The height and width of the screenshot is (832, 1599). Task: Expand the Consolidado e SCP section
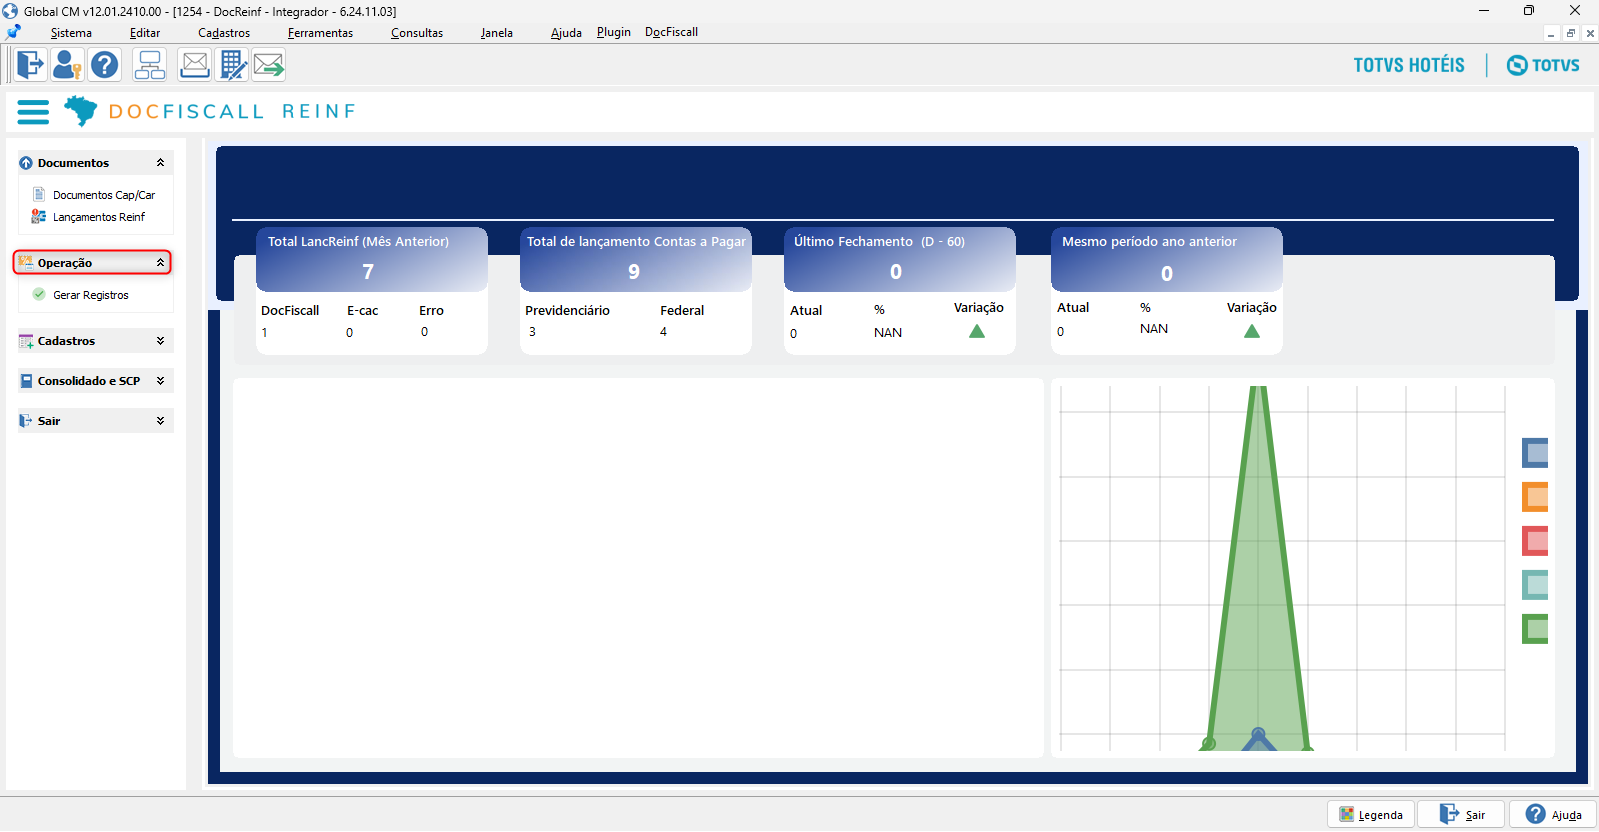(x=160, y=381)
